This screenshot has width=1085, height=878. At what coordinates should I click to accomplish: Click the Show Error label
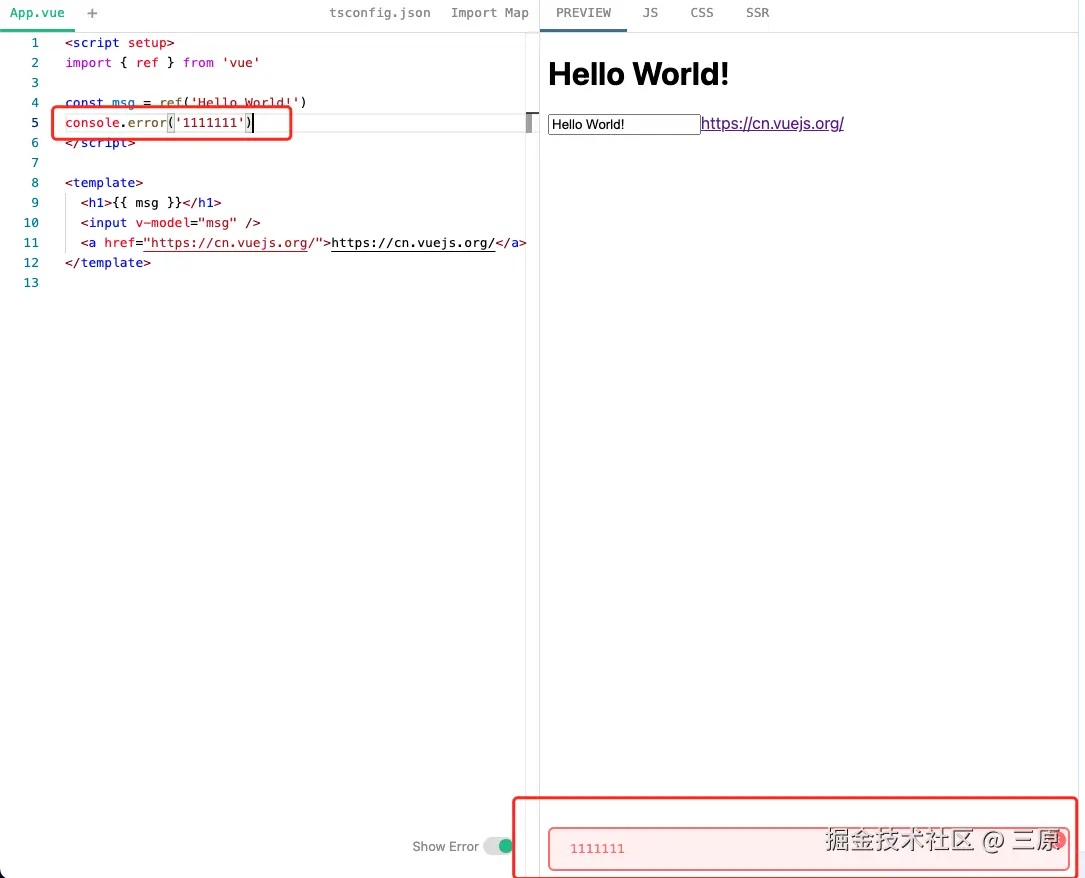tap(445, 846)
